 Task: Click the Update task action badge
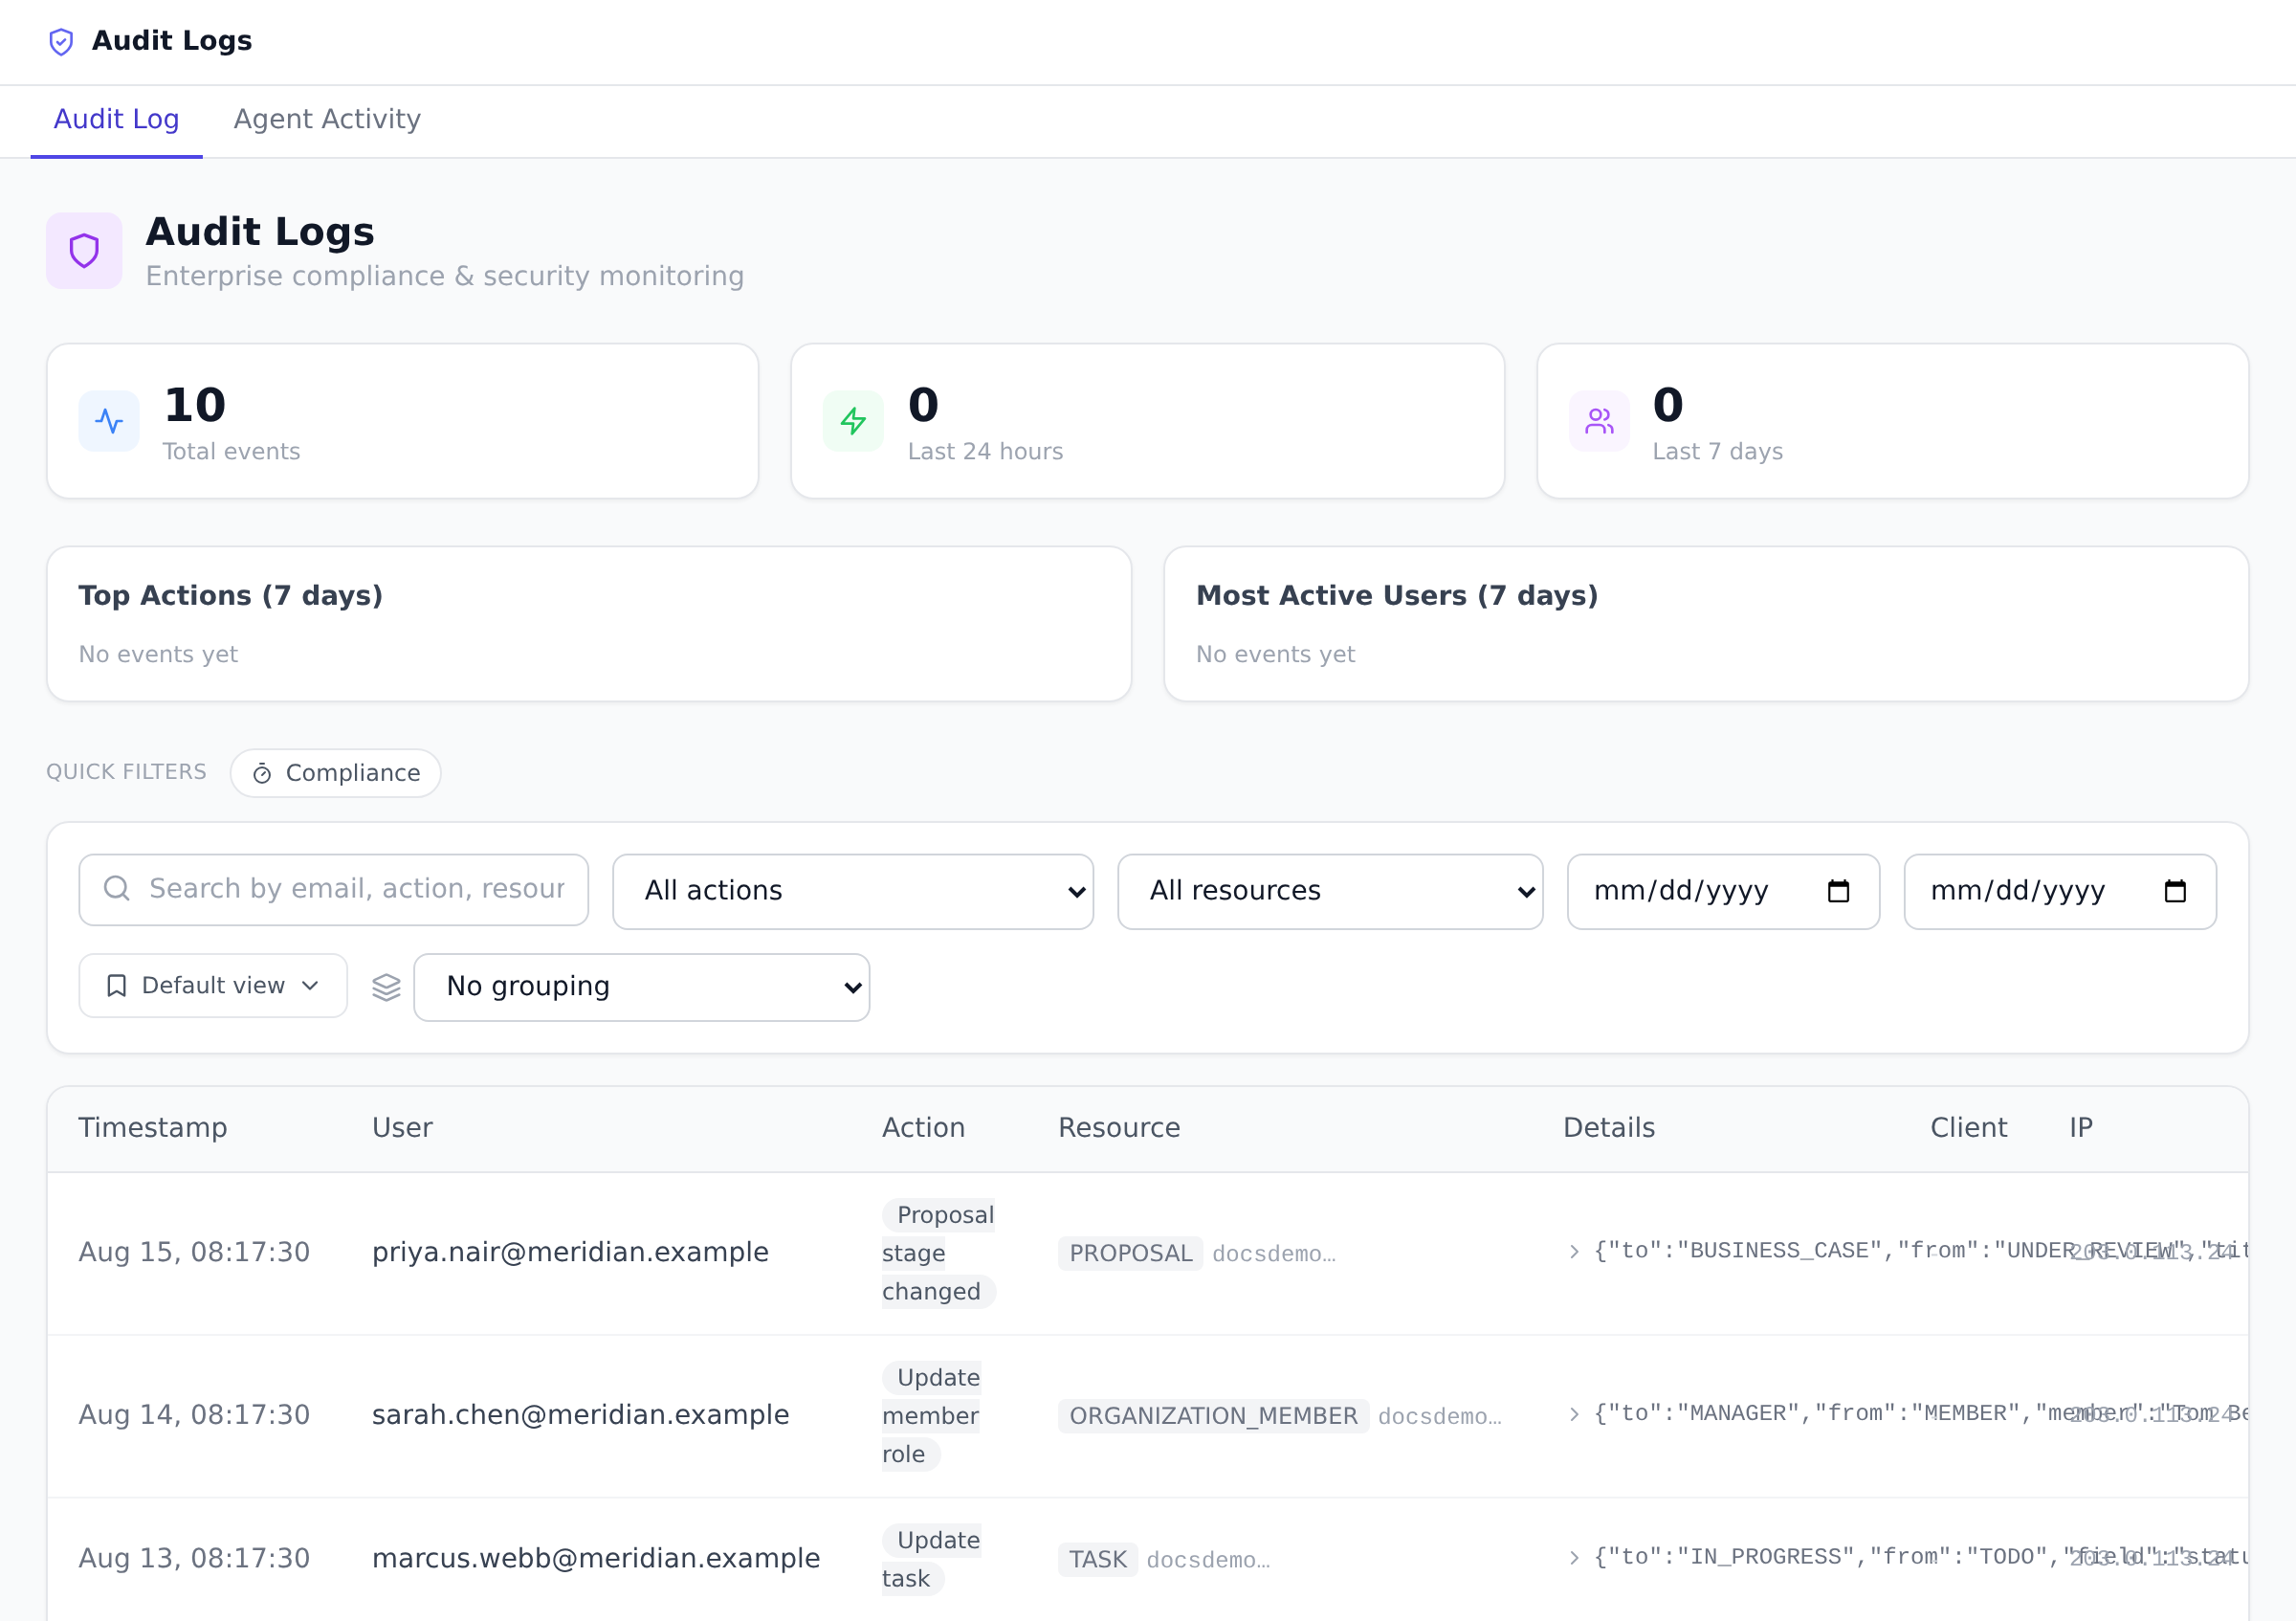[x=931, y=1559]
